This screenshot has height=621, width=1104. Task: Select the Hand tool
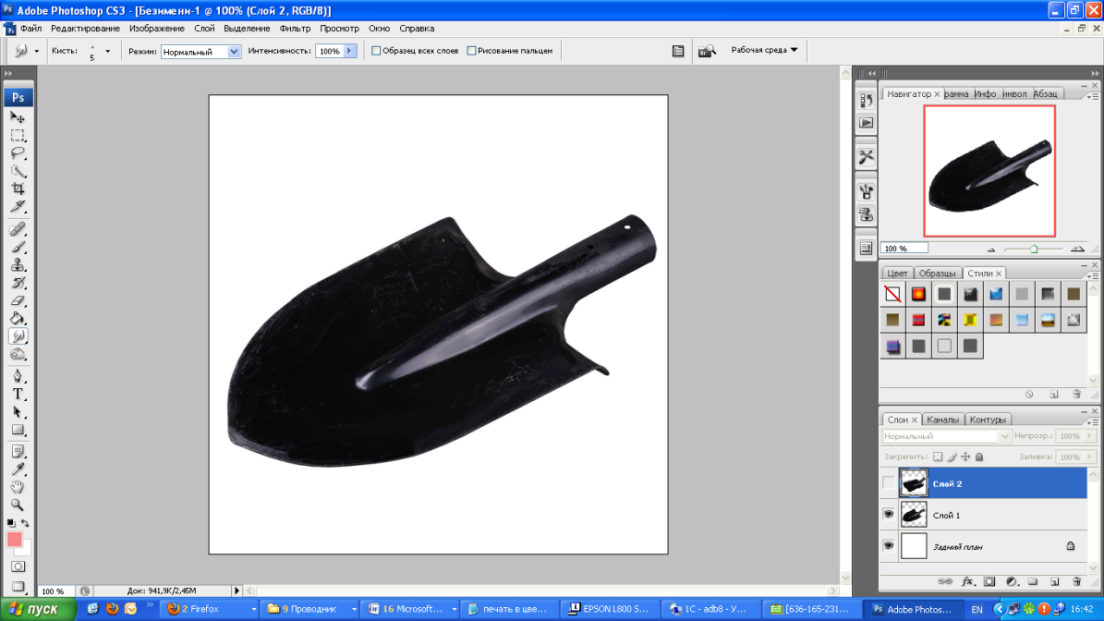[x=18, y=487]
